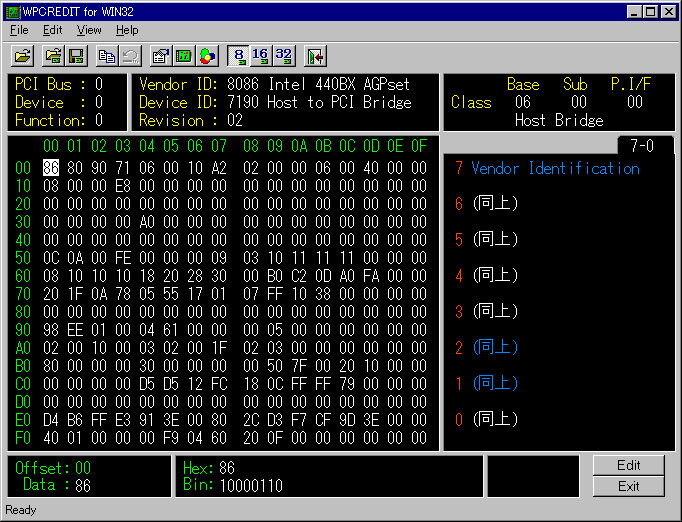Click the green chip board icon
The image size is (682, 522).
click(184, 57)
